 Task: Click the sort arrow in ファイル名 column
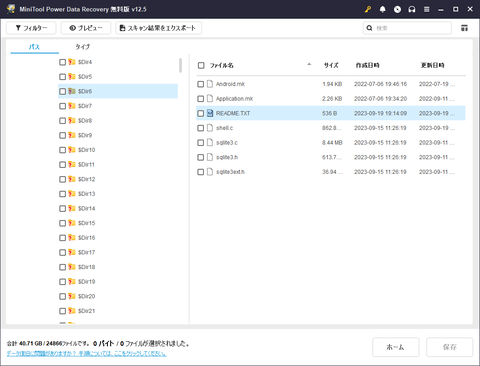pos(309,65)
